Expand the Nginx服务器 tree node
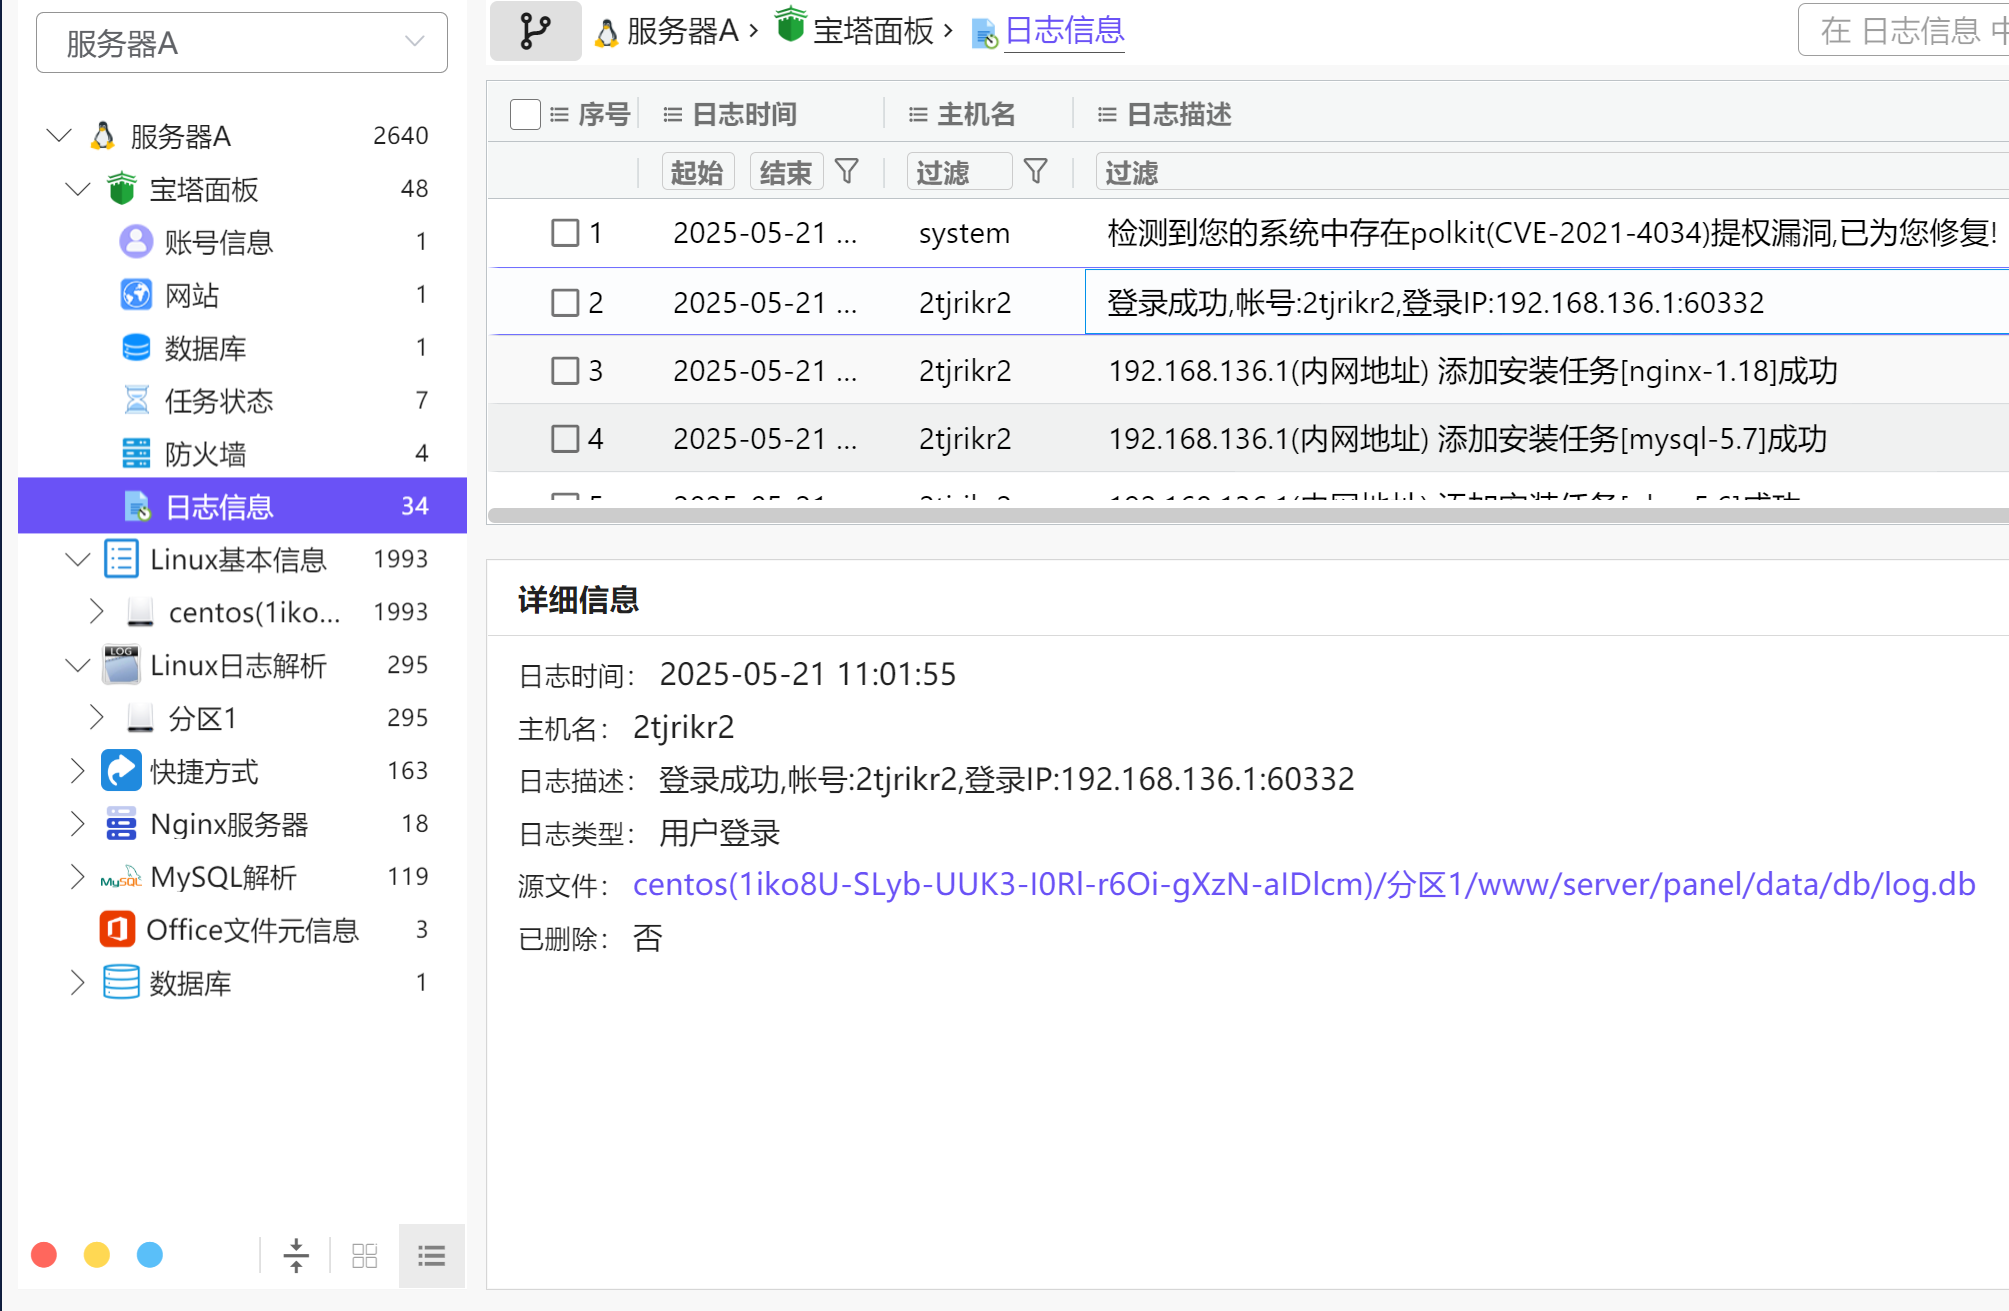Viewport: 2009px width, 1311px height. [x=78, y=824]
